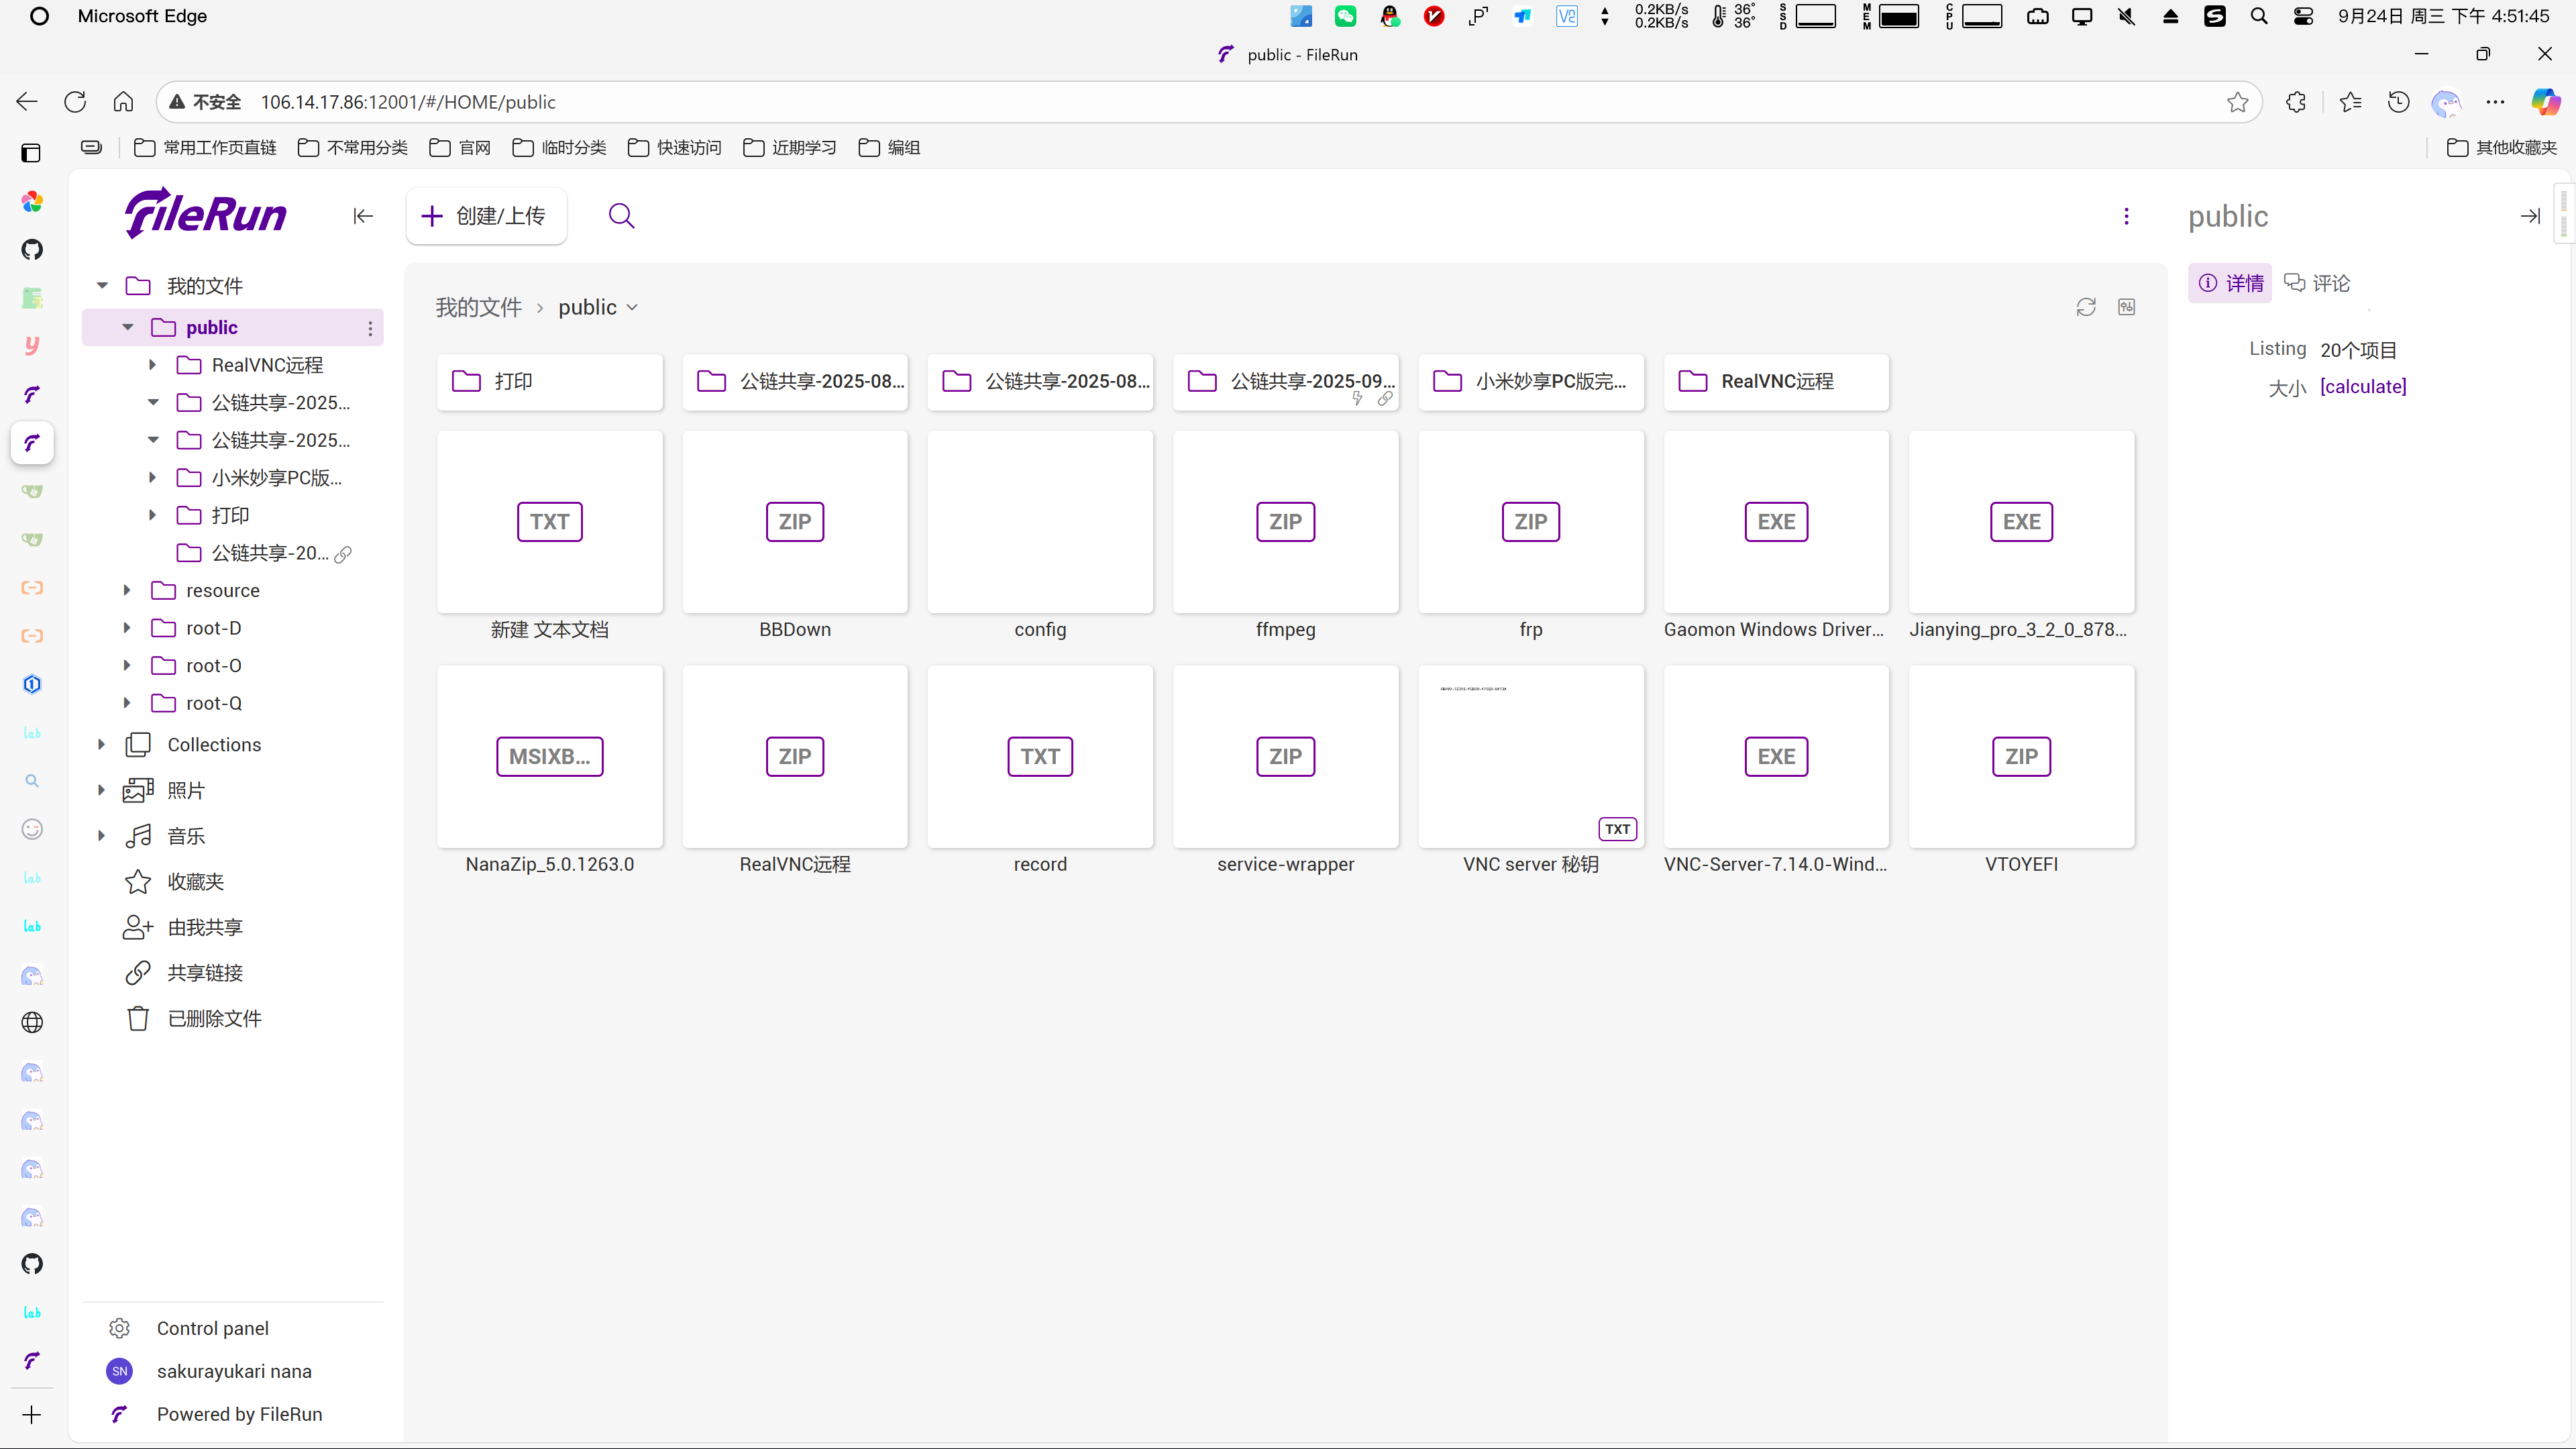Expand the resource folder in tree
This screenshot has width=2576, height=1449.
[127, 590]
